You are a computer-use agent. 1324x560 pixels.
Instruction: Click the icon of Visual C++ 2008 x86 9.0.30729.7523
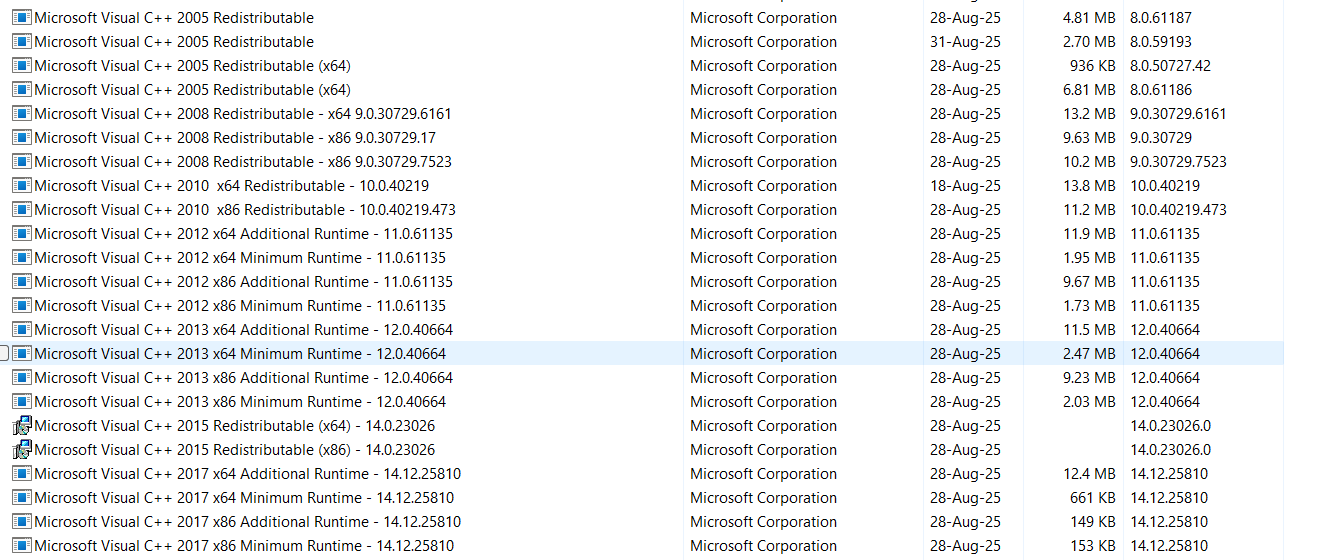(x=22, y=162)
